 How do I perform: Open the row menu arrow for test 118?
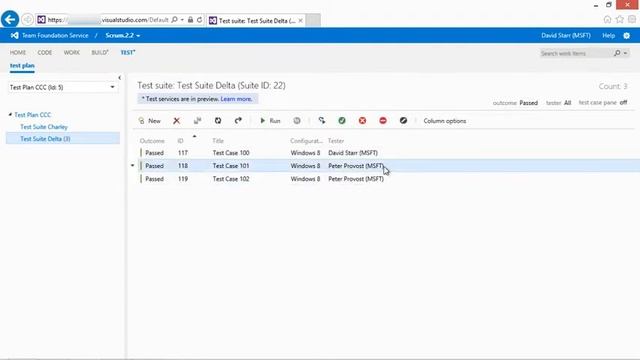(132, 165)
